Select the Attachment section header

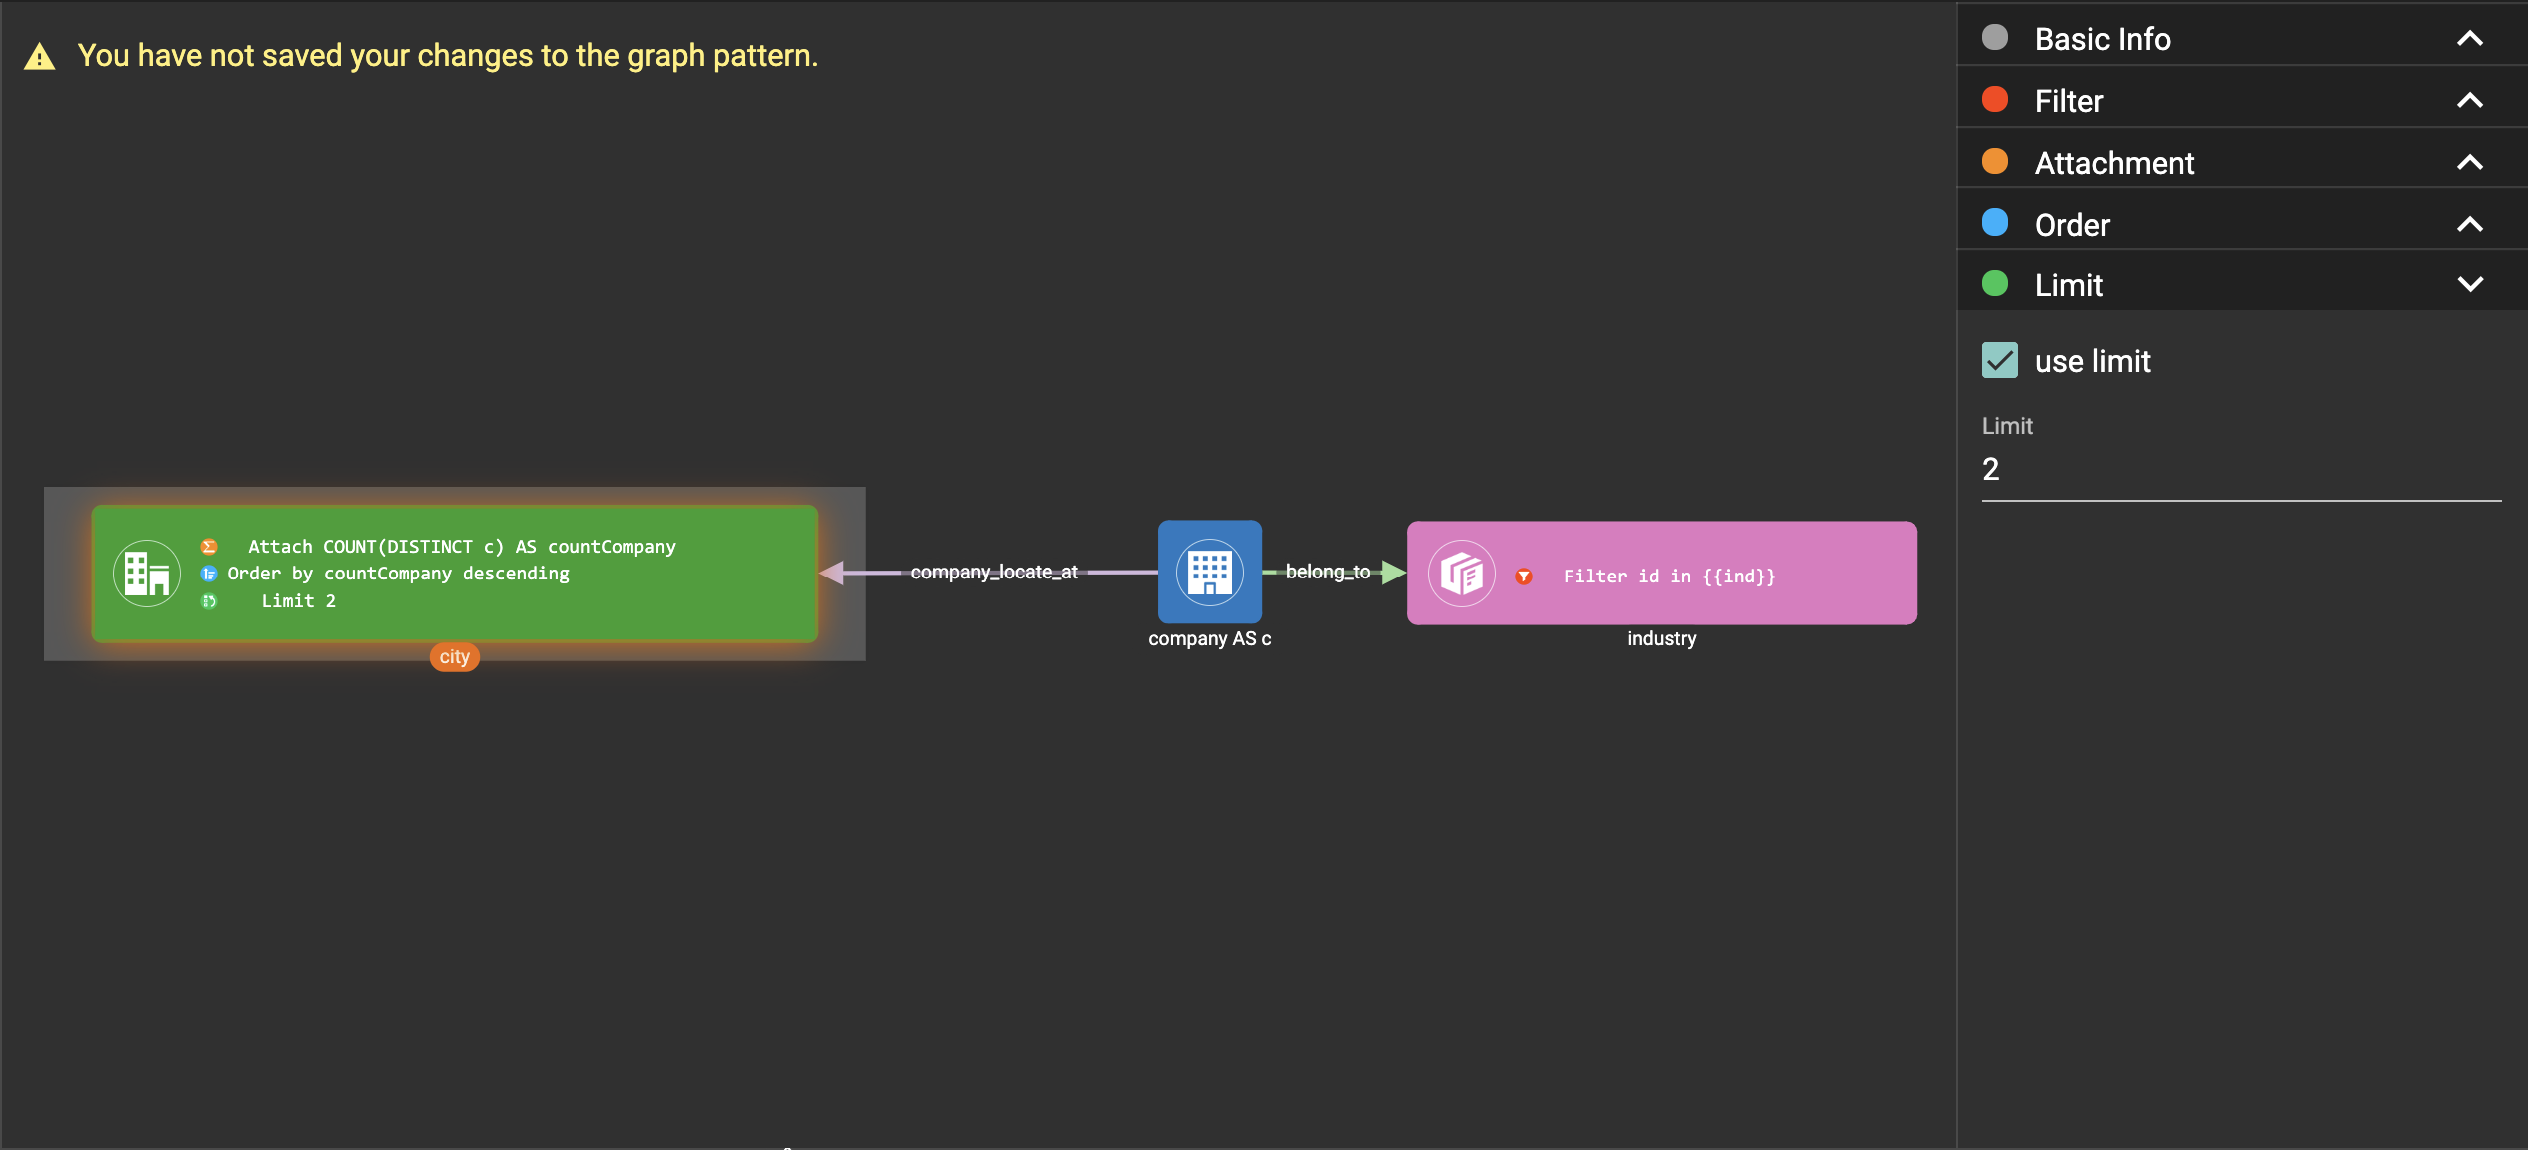(x=2113, y=163)
